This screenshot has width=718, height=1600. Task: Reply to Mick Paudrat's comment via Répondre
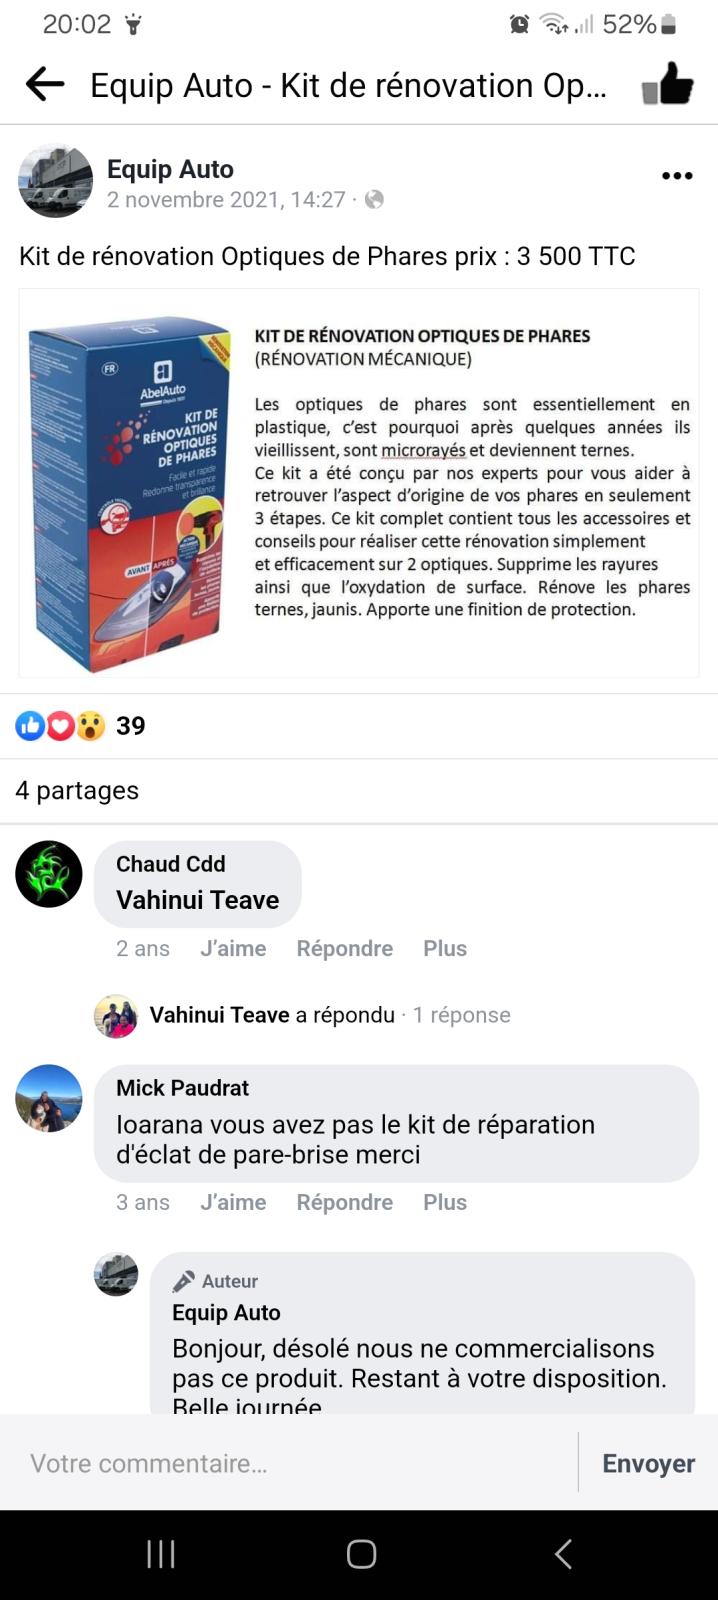(x=345, y=1202)
